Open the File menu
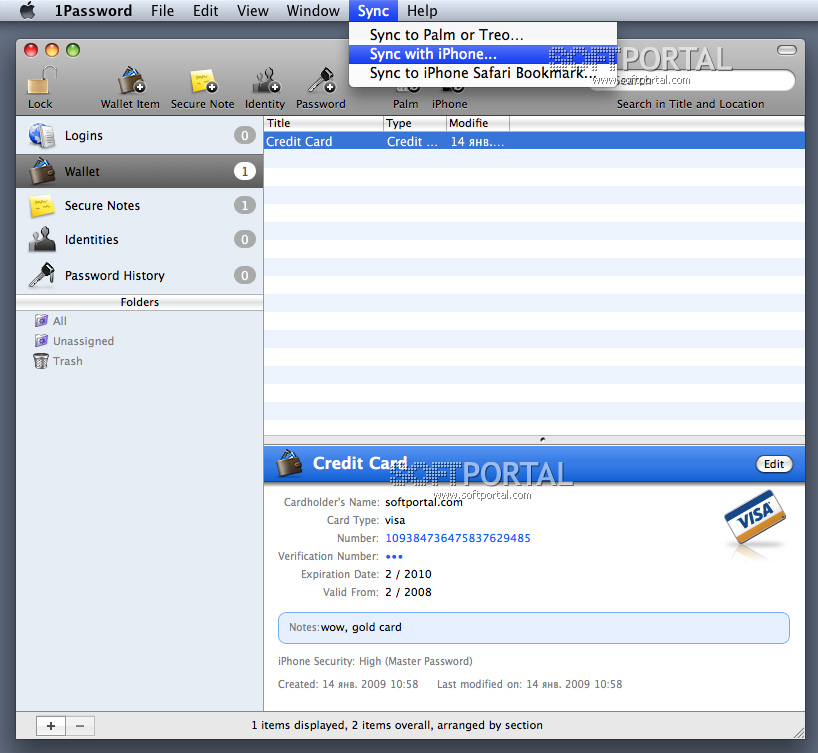 (162, 10)
